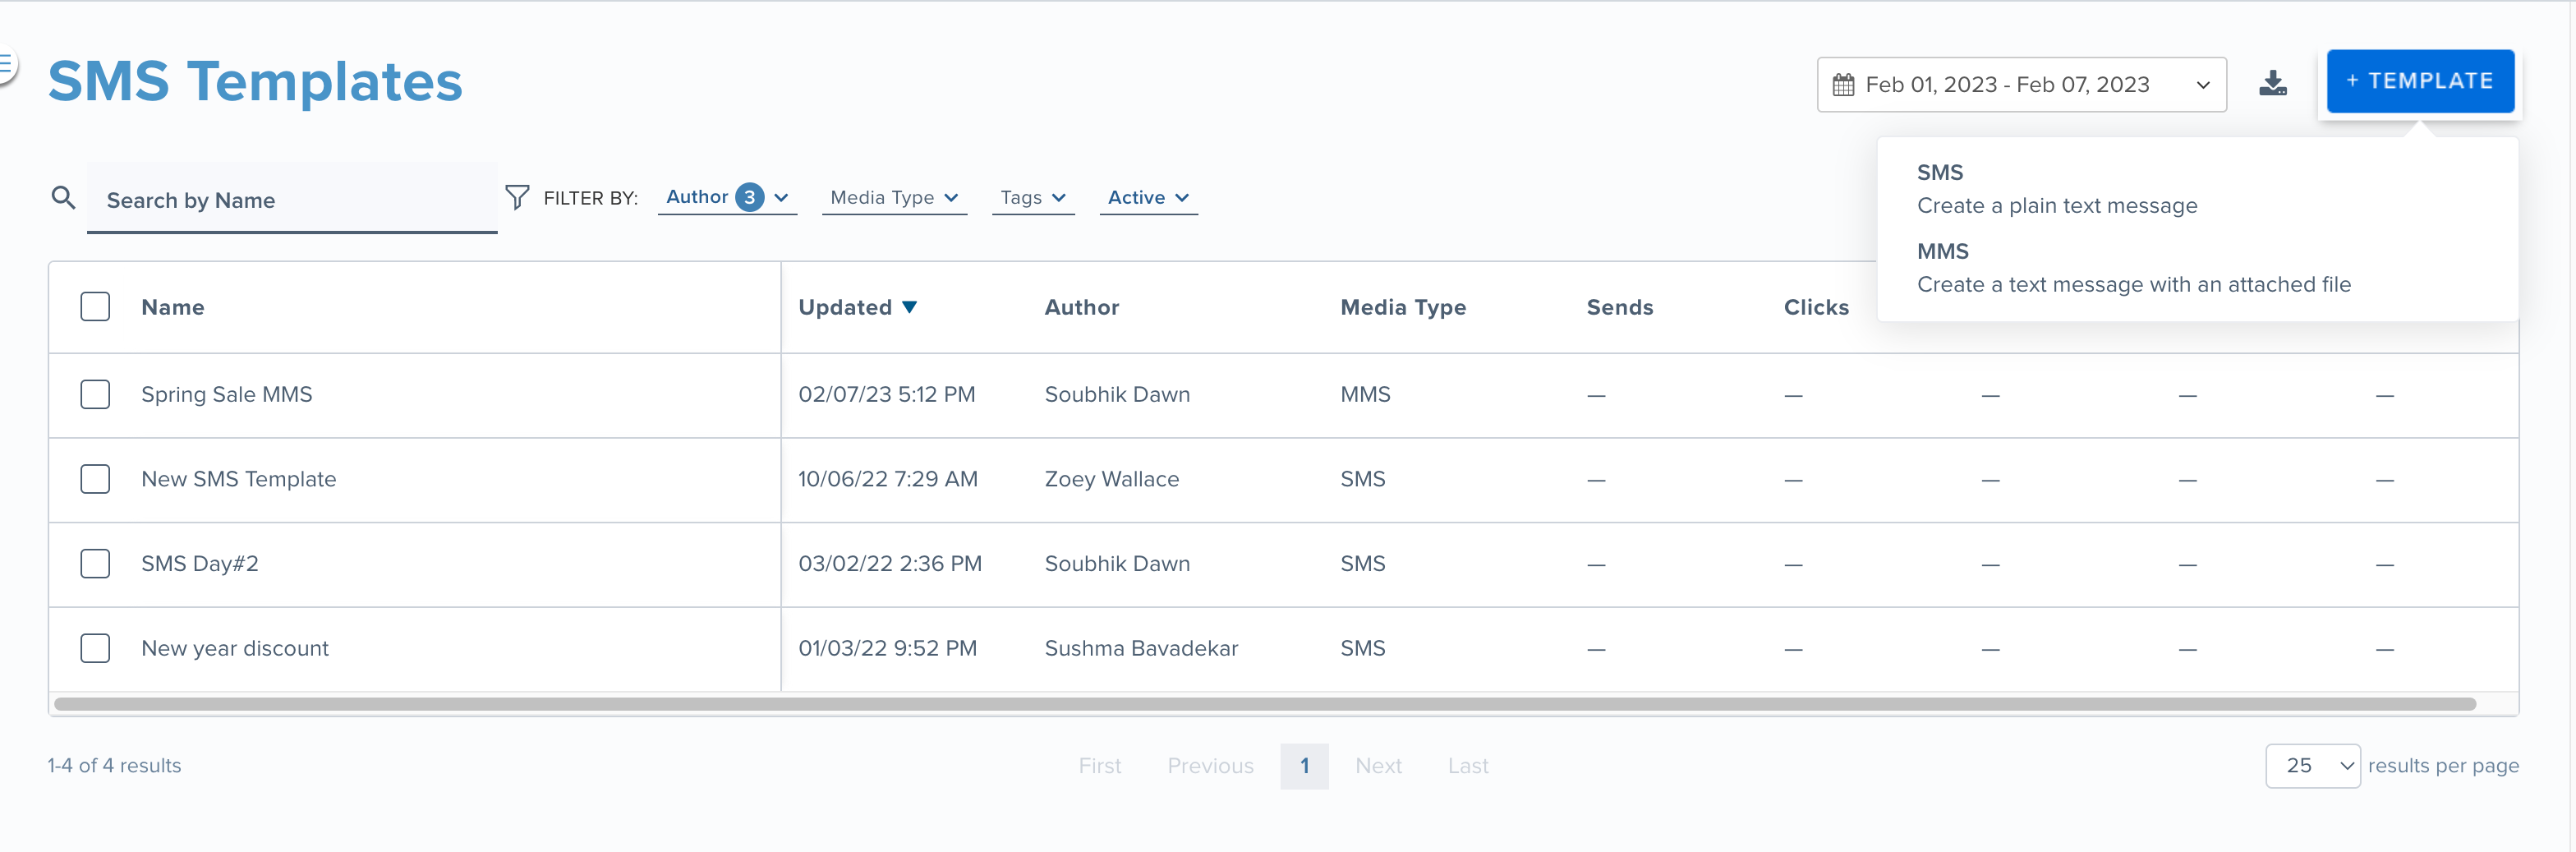Click the 02/07/23 5:12 PM date cell

tap(887, 394)
